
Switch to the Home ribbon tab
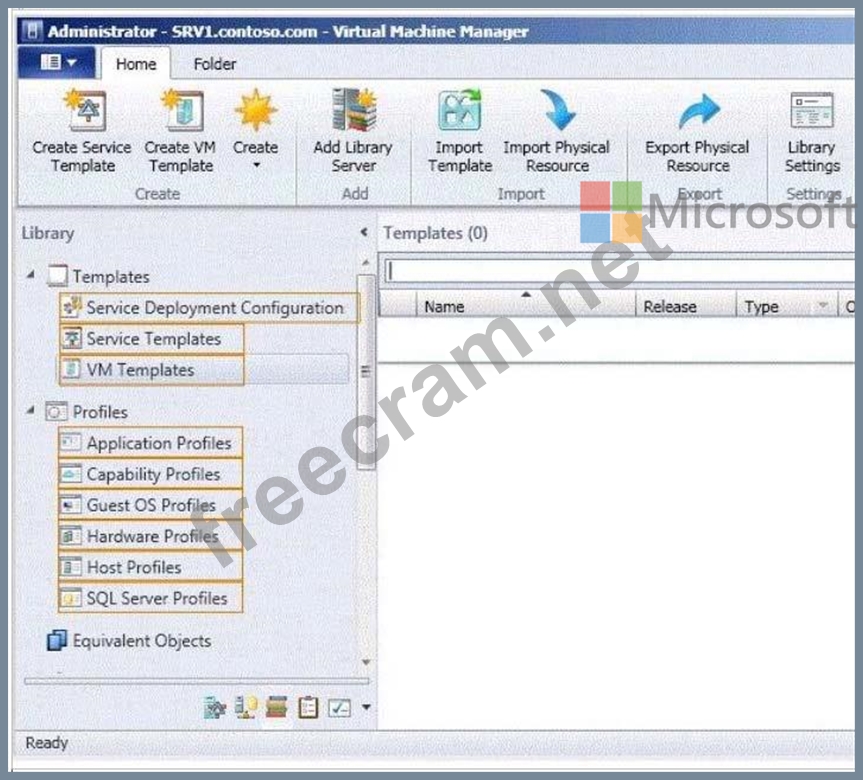point(136,64)
